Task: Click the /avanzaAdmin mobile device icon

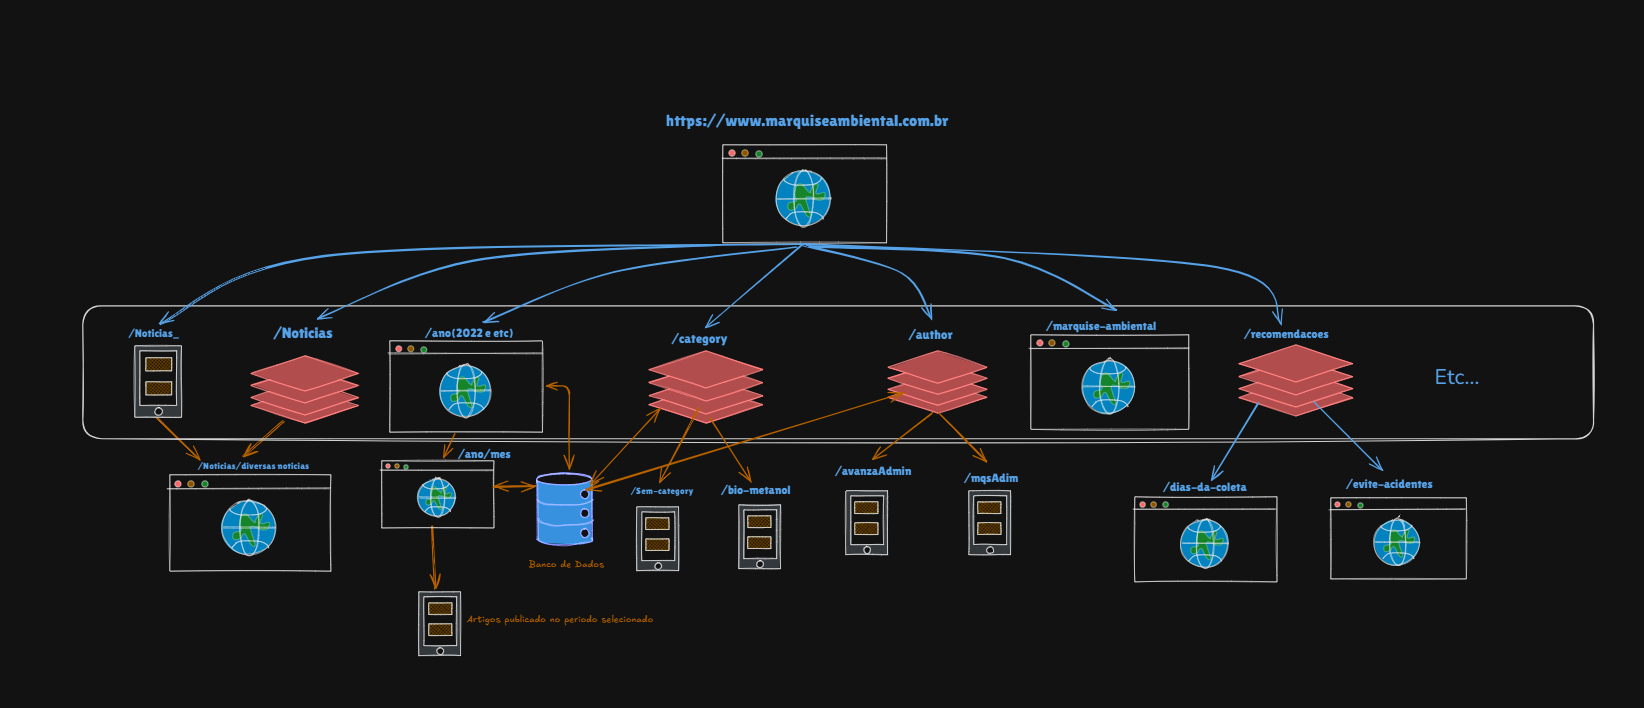Action: (x=866, y=522)
